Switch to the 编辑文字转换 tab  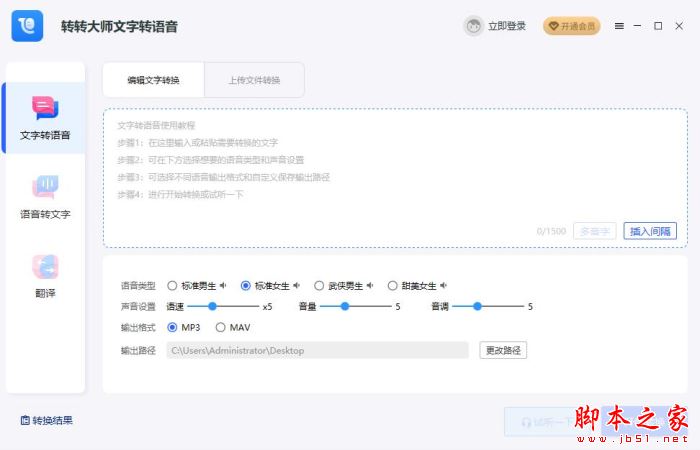[154, 80]
